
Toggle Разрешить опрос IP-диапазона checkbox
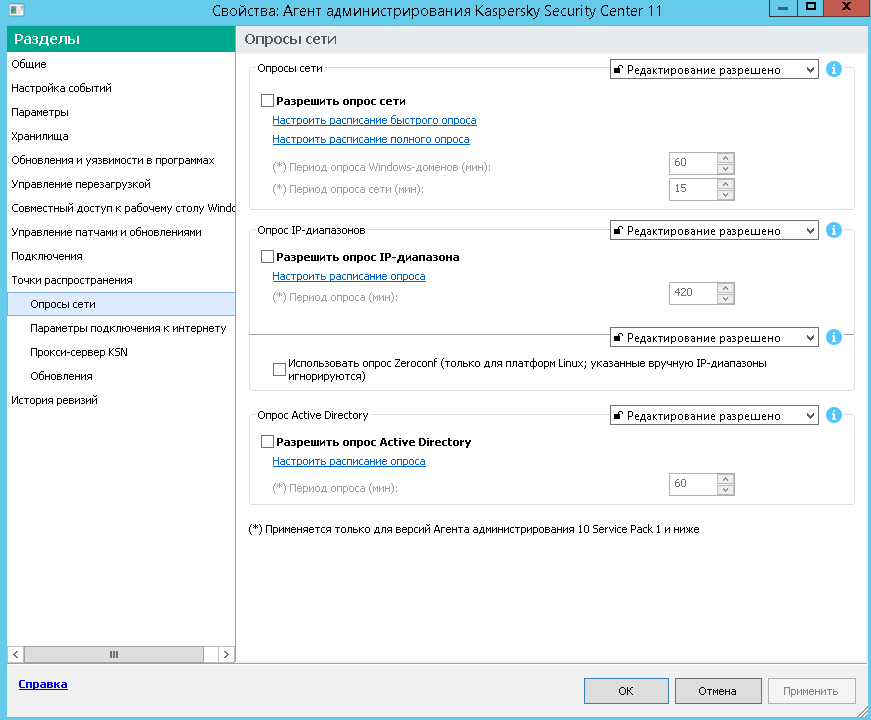[267, 257]
